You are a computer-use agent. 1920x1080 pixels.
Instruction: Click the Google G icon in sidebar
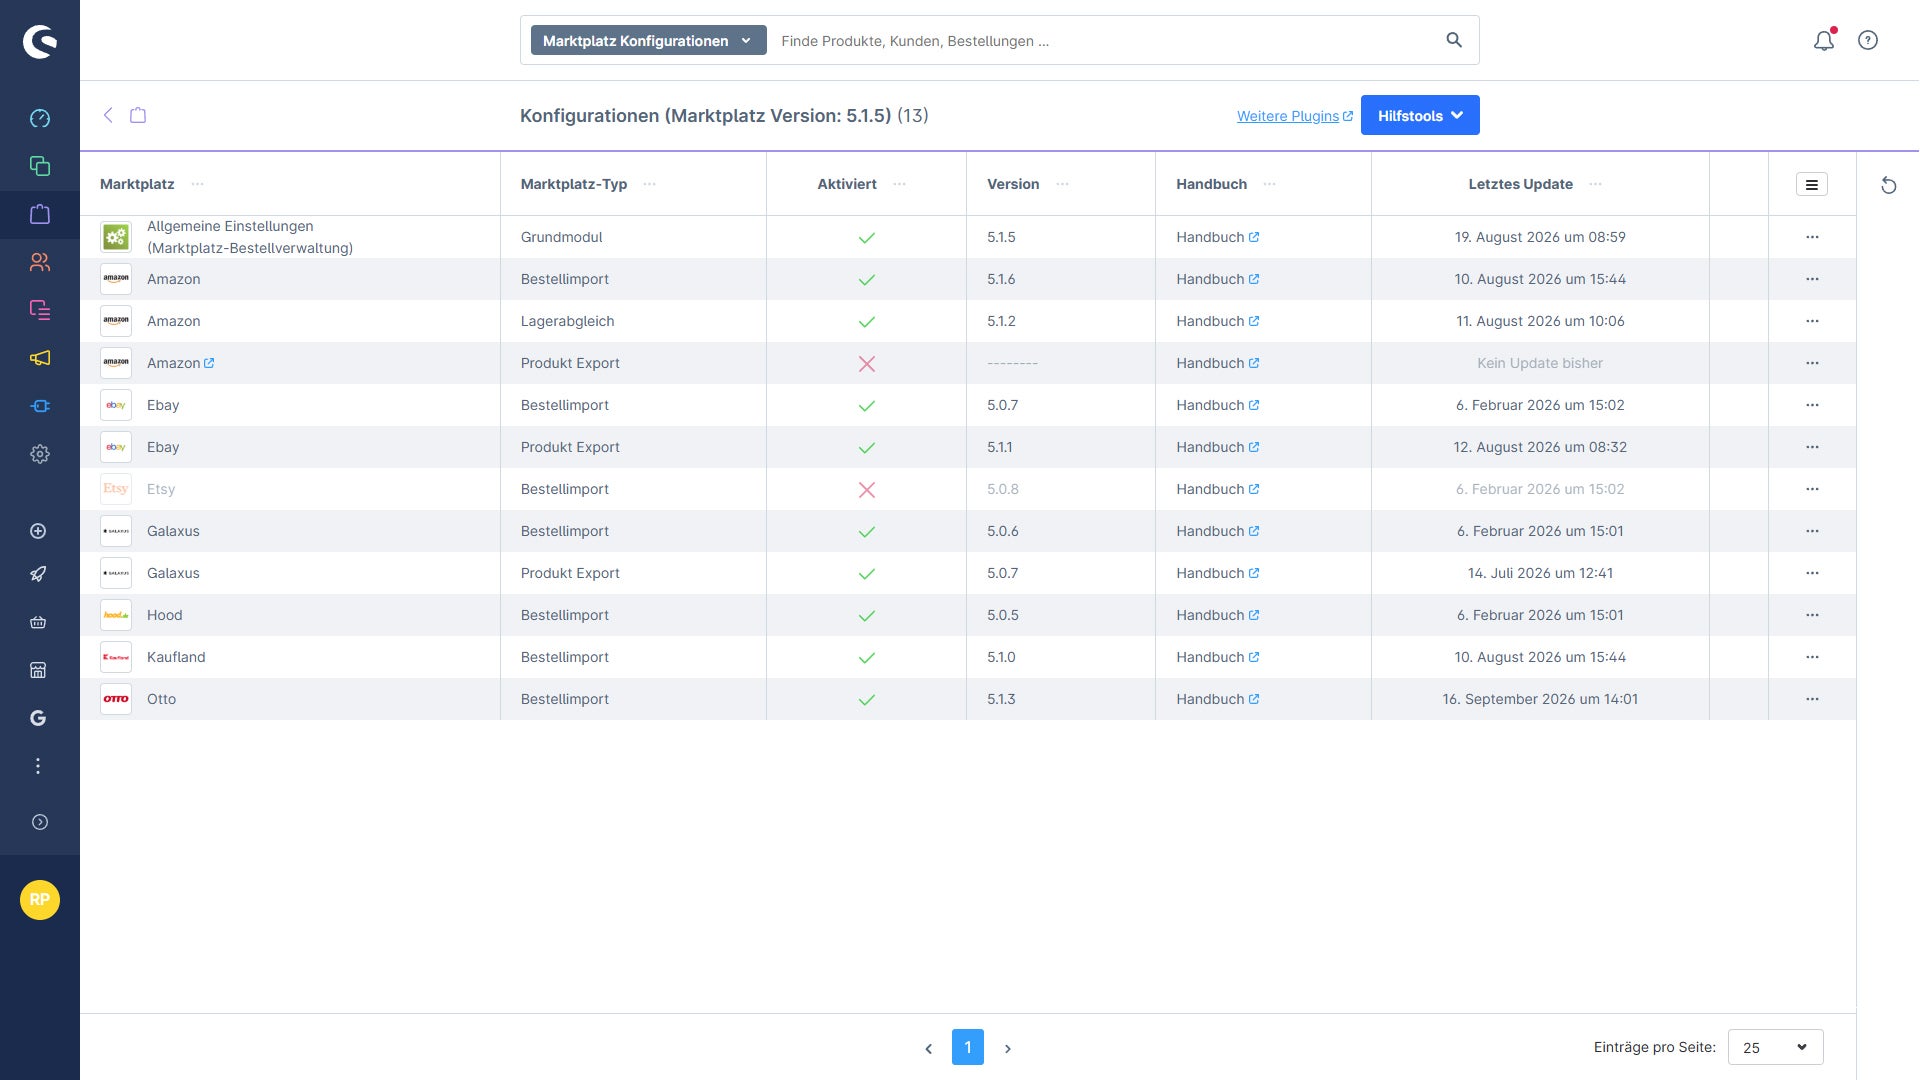(38, 718)
